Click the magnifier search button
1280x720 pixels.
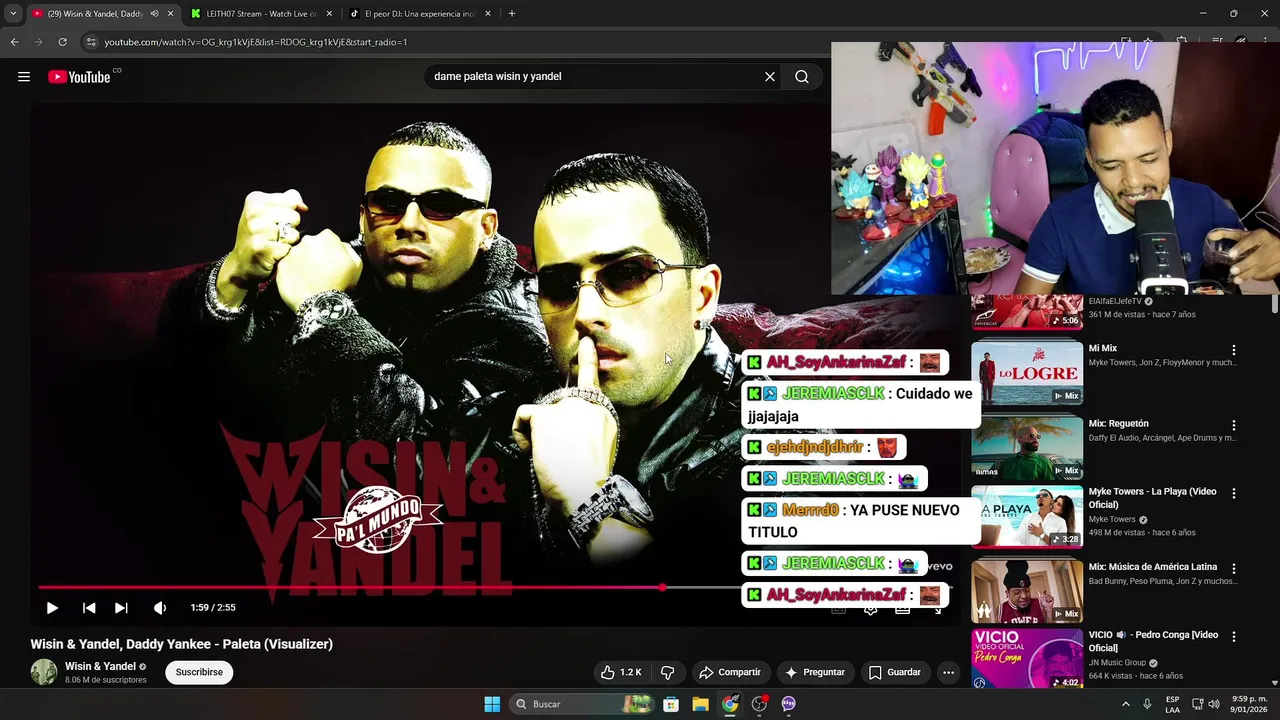(x=802, y=77)
